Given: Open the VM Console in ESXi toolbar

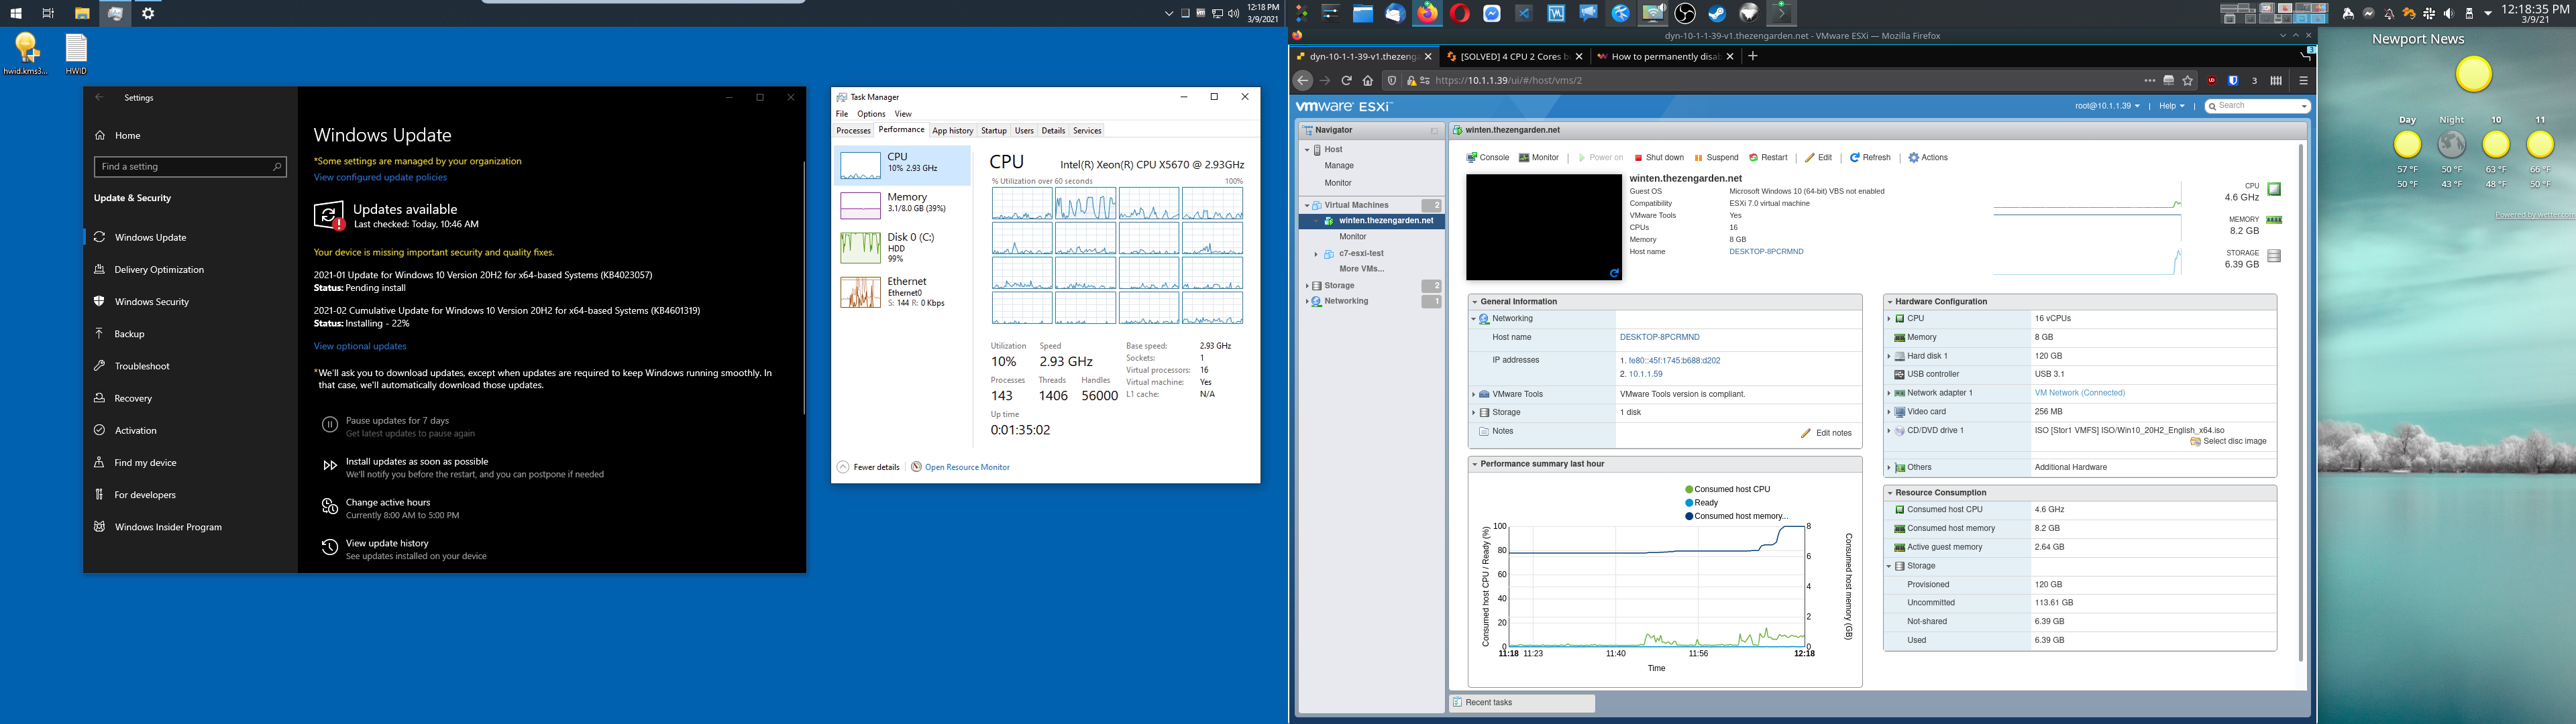Looking at the screenshot, I should tap(1488, 158).
